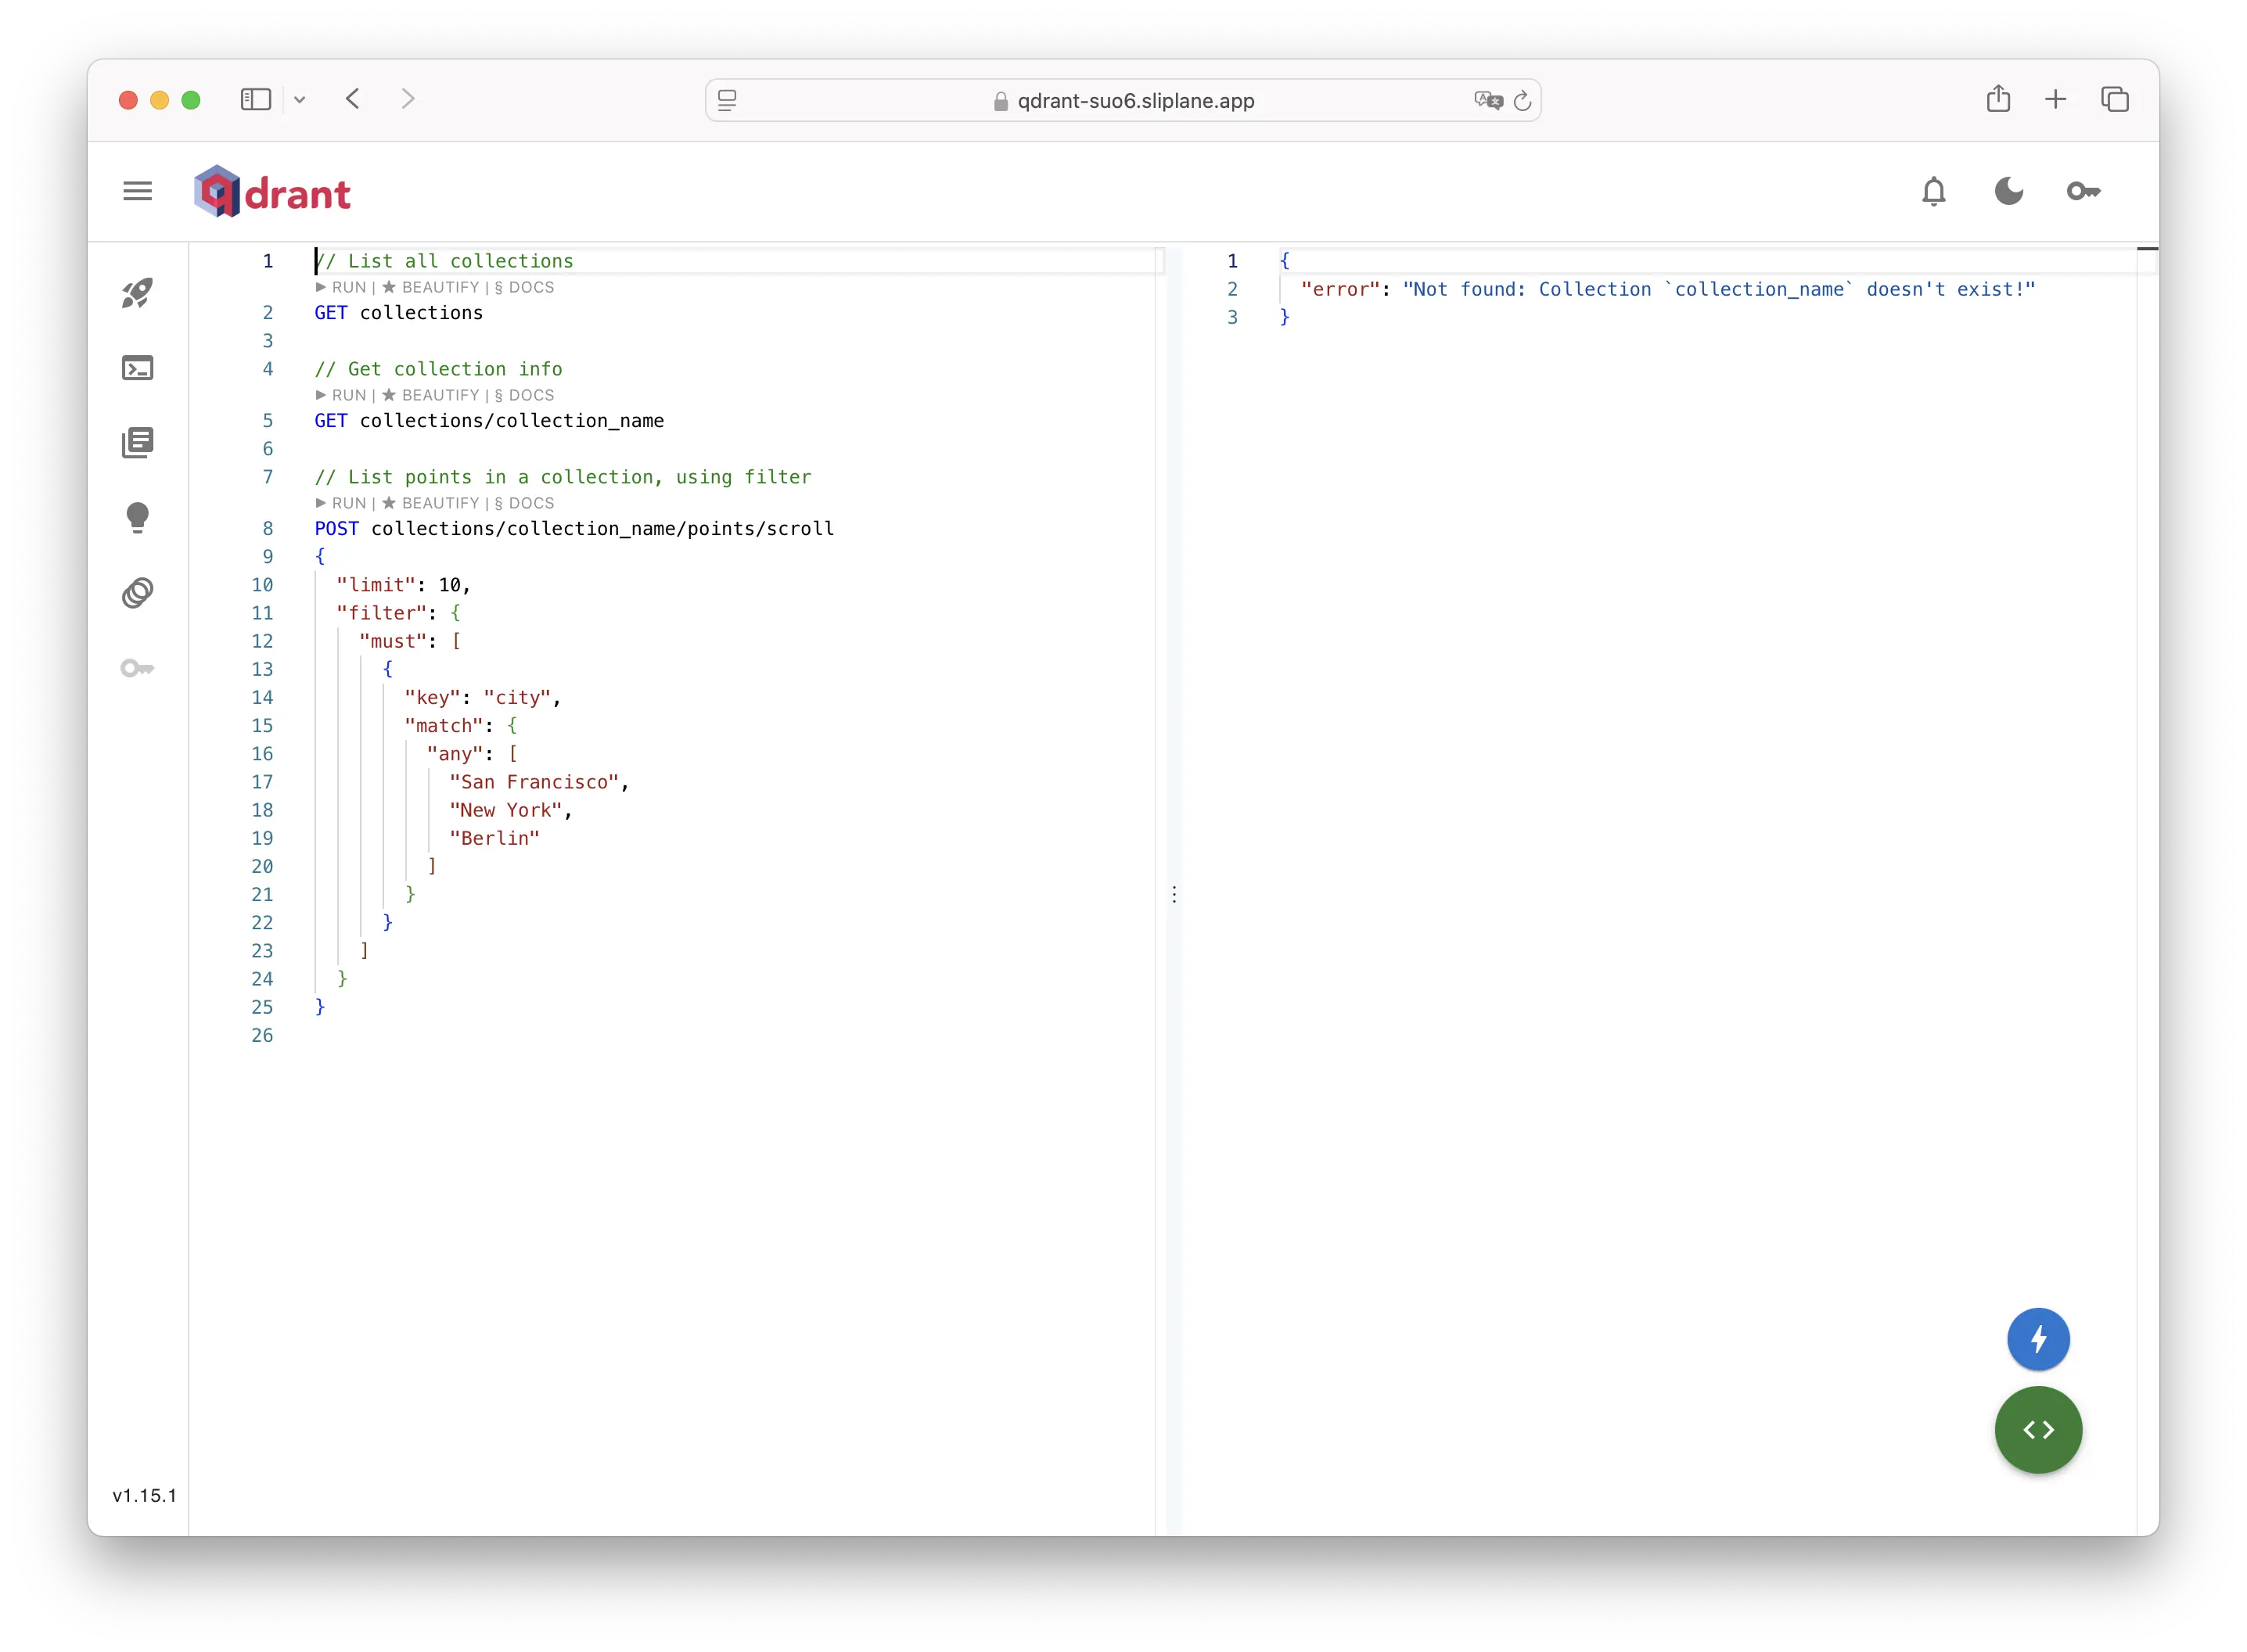Toggle dark mode with moon icon
2247x1652 pixels.
pos(2008,191)
